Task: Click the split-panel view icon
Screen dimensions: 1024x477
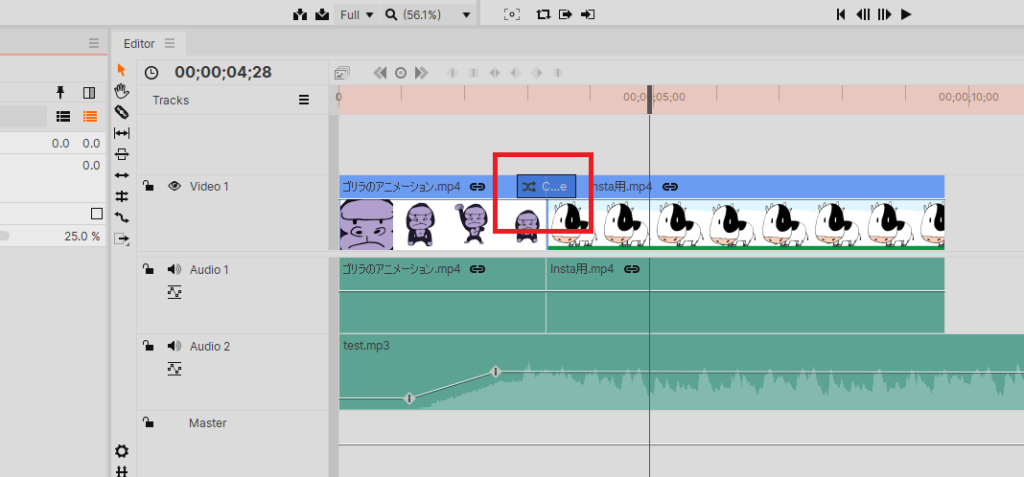Action: 89,93
